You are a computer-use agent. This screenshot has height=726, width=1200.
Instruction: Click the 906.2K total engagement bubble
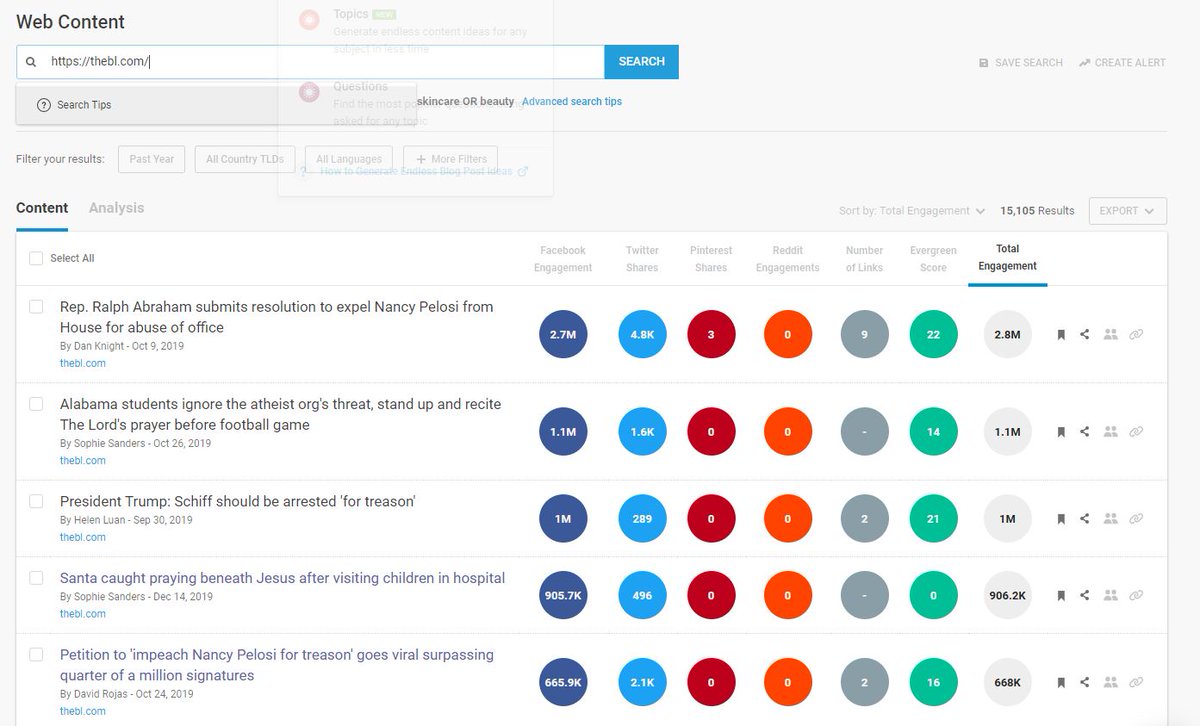(1007, 596)
